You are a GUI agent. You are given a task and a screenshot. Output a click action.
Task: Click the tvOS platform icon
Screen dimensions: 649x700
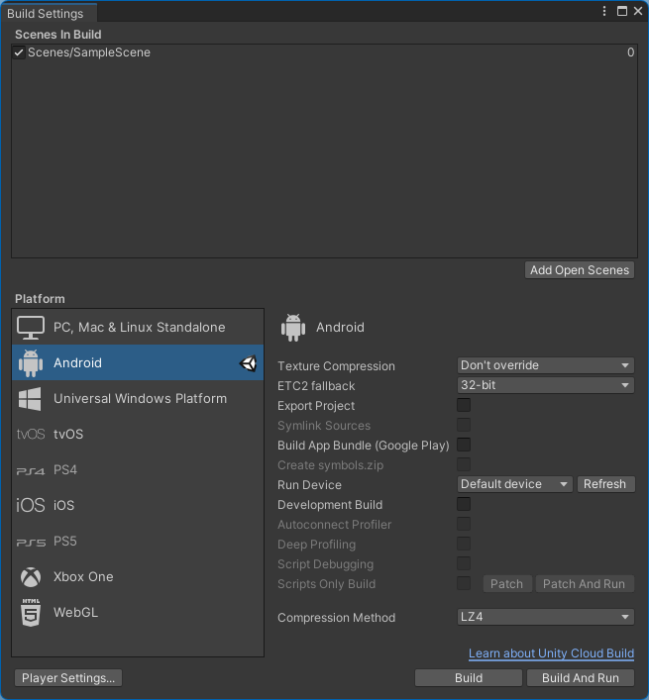click(30, 434)
